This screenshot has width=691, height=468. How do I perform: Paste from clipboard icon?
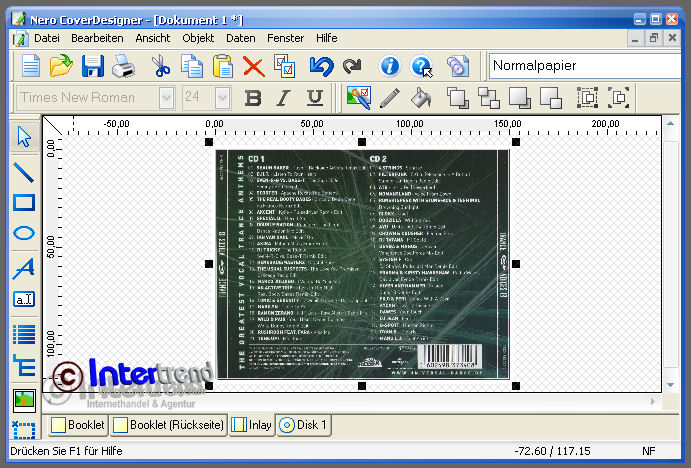click(x=223, y=66)
